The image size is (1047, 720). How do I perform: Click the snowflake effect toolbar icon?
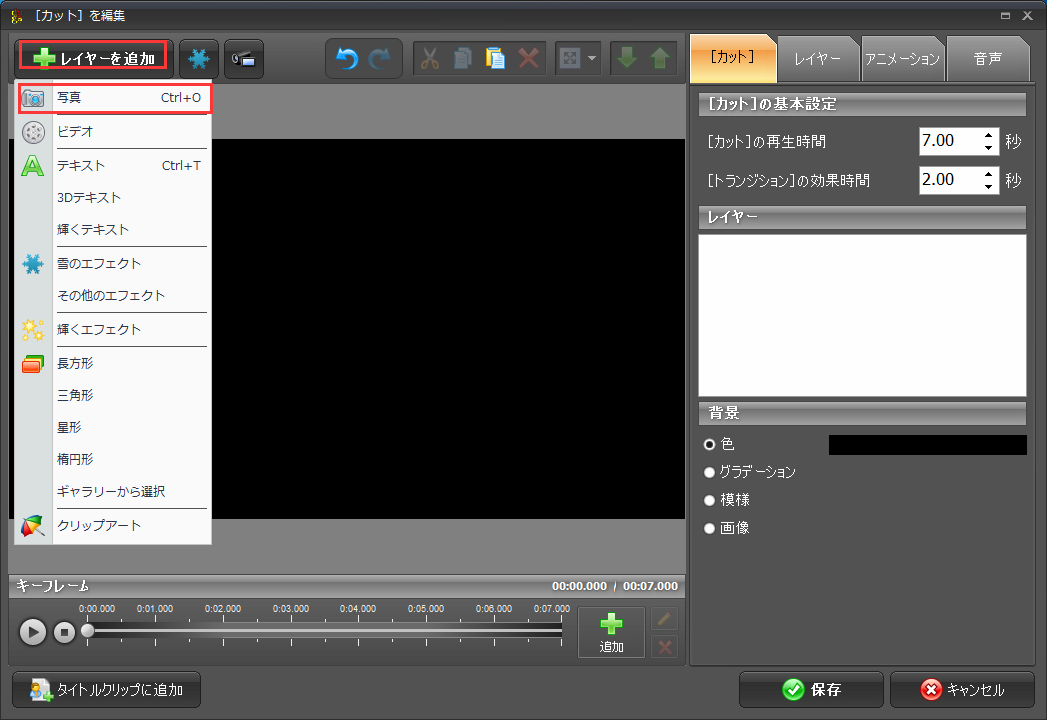pyautogui.click(x=198, y=59)
